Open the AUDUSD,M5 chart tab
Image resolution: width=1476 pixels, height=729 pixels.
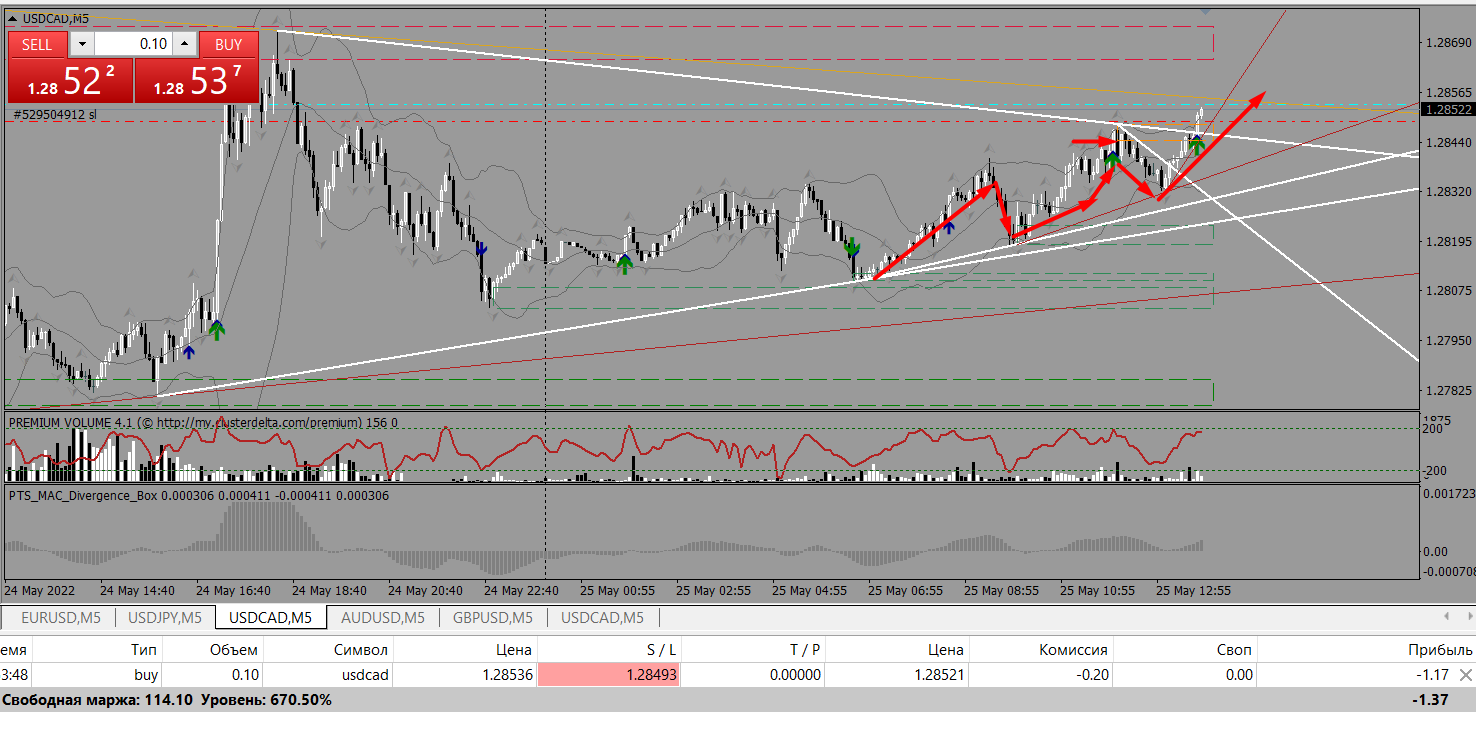pyautogui.click(x=382, y=617)
